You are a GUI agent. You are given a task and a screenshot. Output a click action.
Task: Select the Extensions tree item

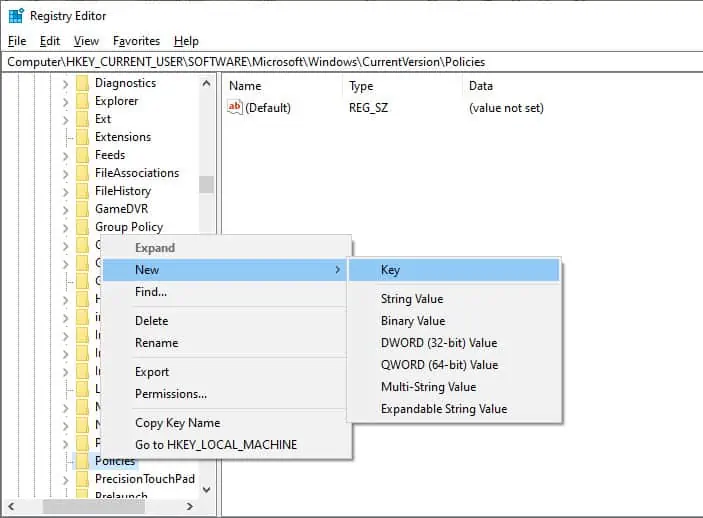[x=123, y=137]
